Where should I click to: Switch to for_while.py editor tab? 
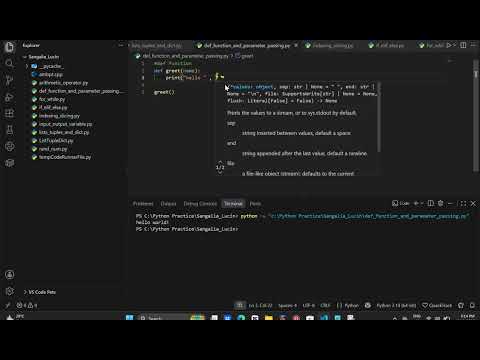[432, 45]
